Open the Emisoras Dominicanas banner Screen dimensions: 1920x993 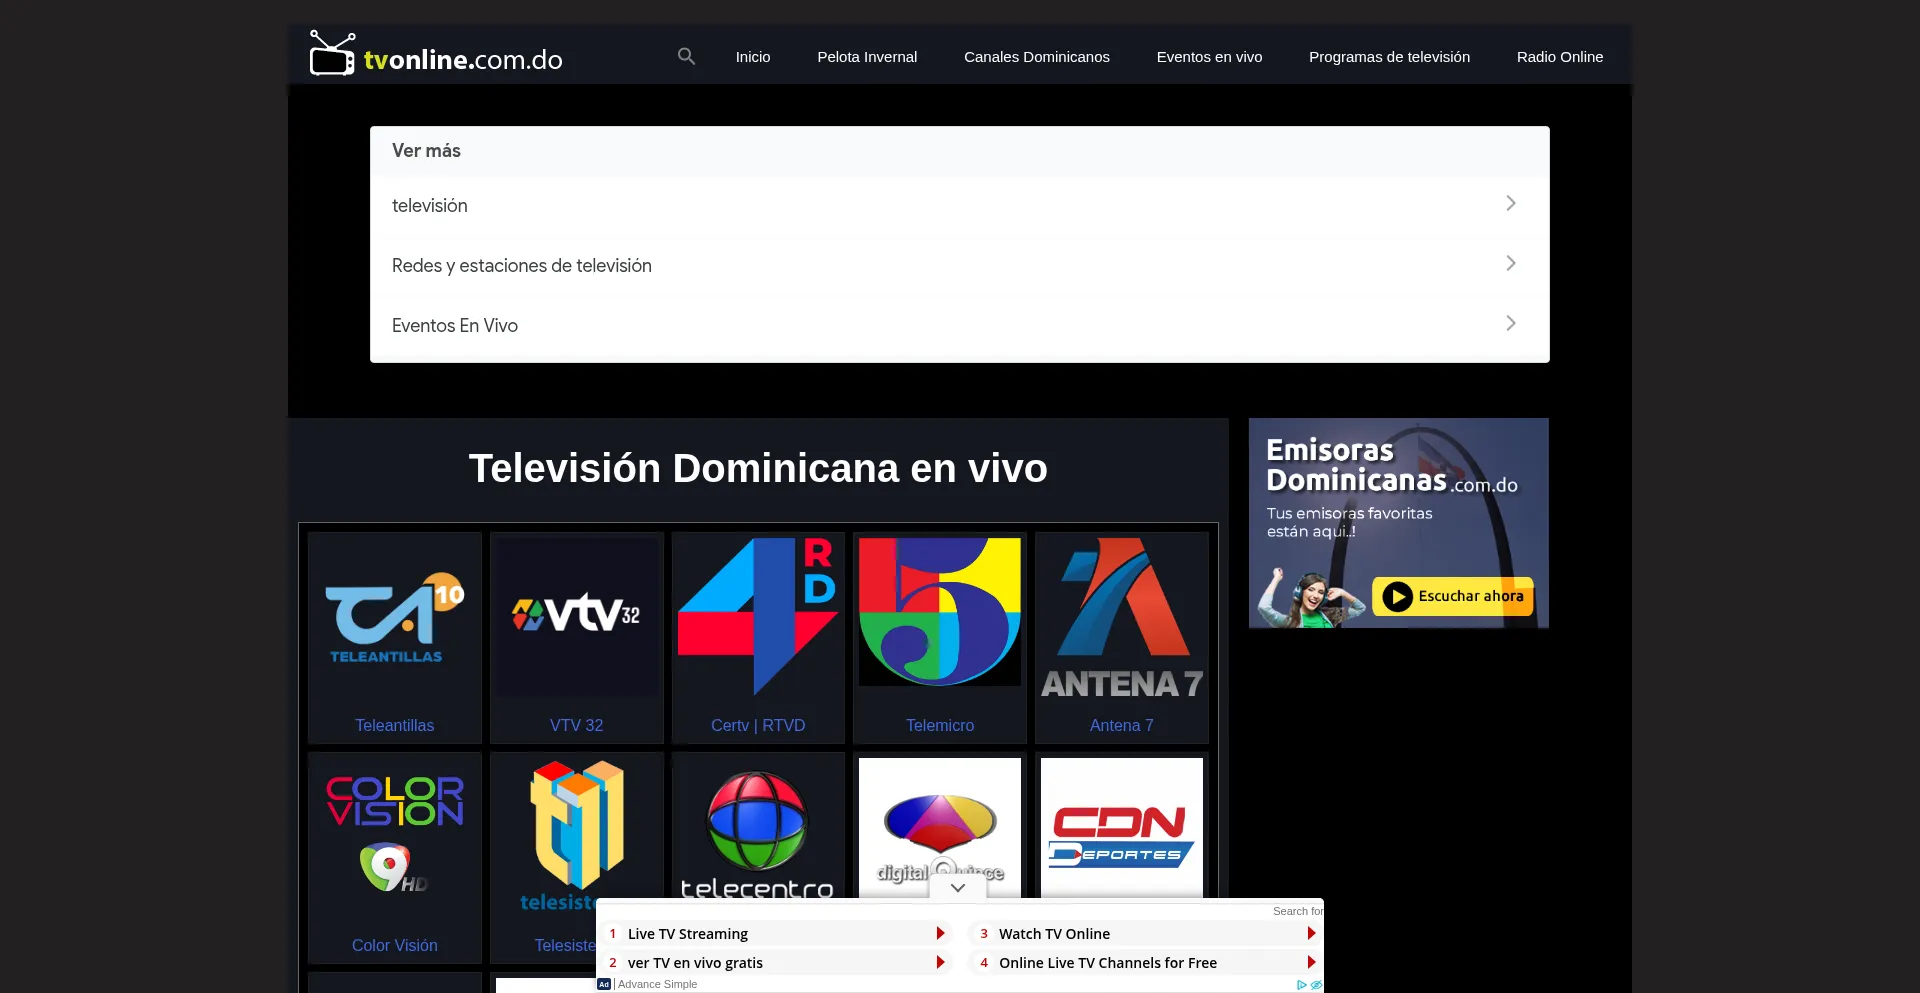pyautogui.click(x=1398, y=523)
